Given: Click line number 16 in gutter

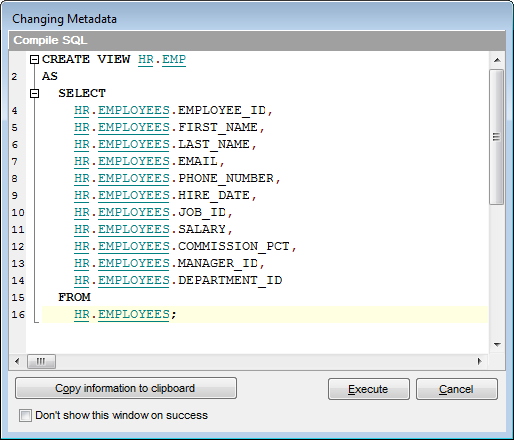Looking at the screenshot, I should [x=18, y=315].
